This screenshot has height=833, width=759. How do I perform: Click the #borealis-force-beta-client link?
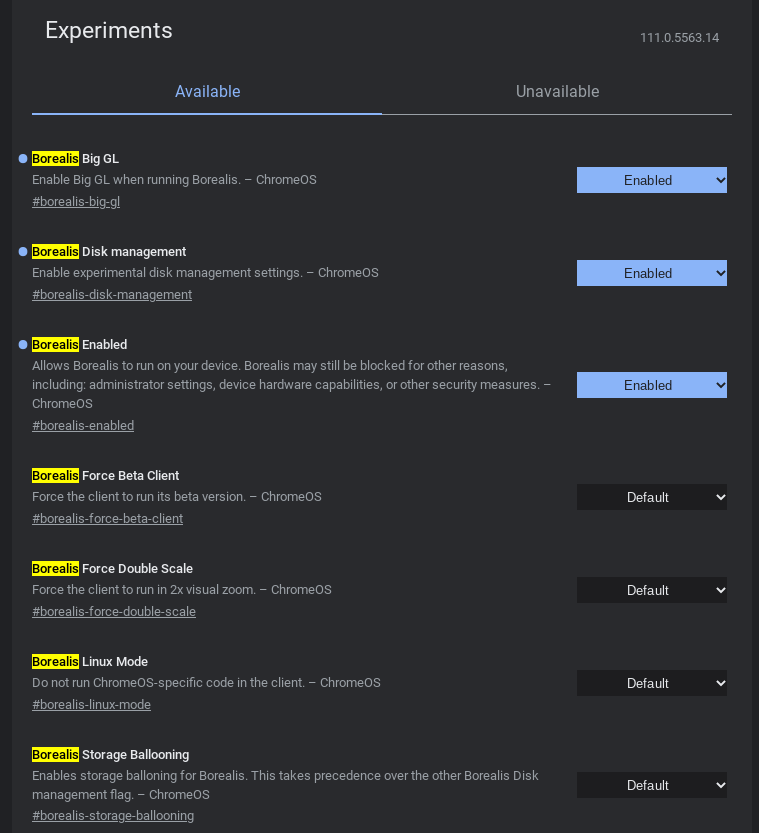(x=107, y=519)
